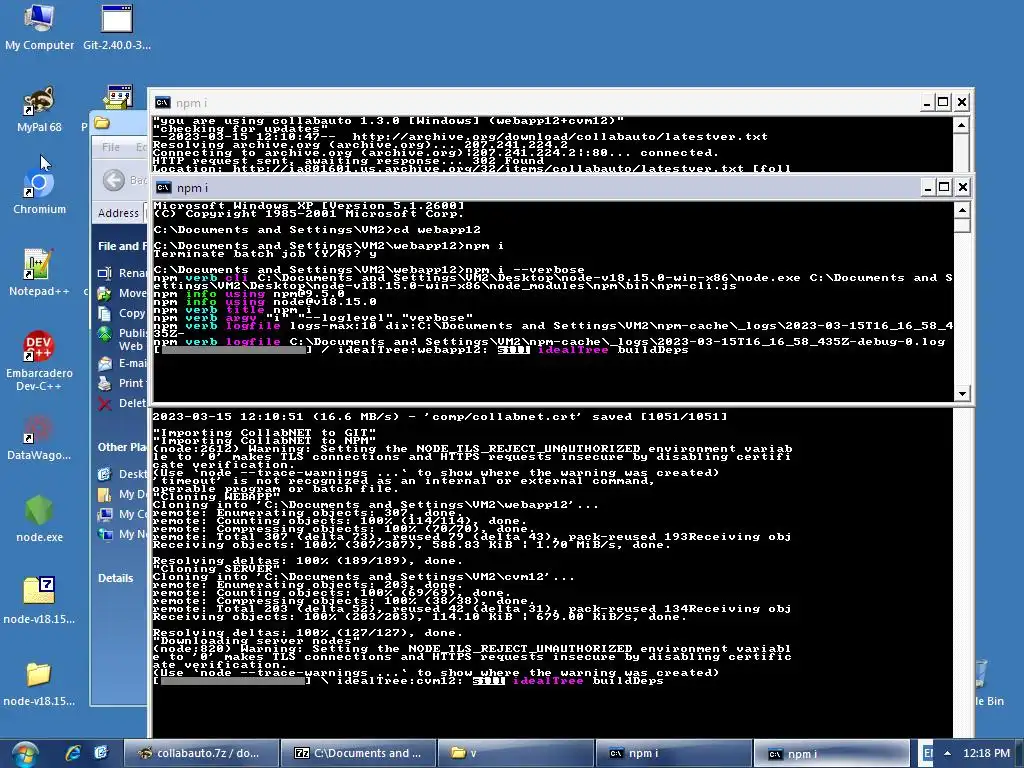Maximize the front npm i window

coord(944,187)
